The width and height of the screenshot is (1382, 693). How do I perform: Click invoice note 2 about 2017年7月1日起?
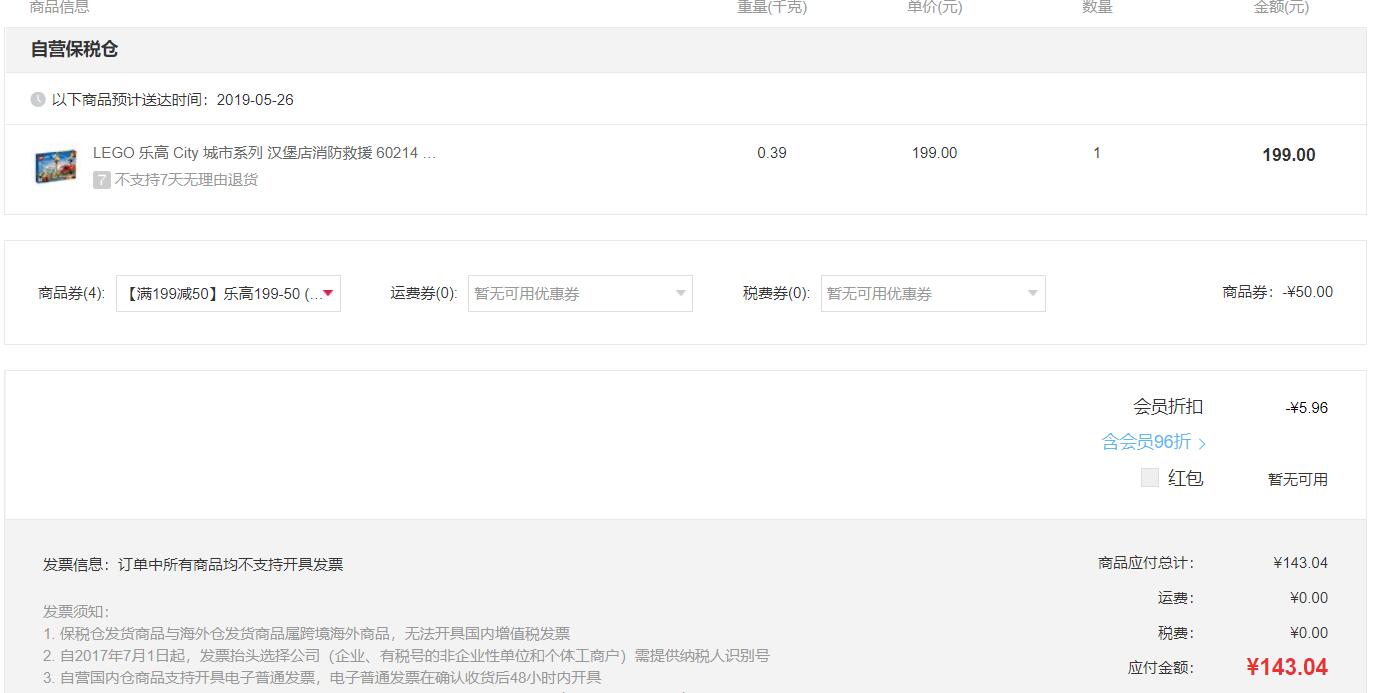[406, 656]
